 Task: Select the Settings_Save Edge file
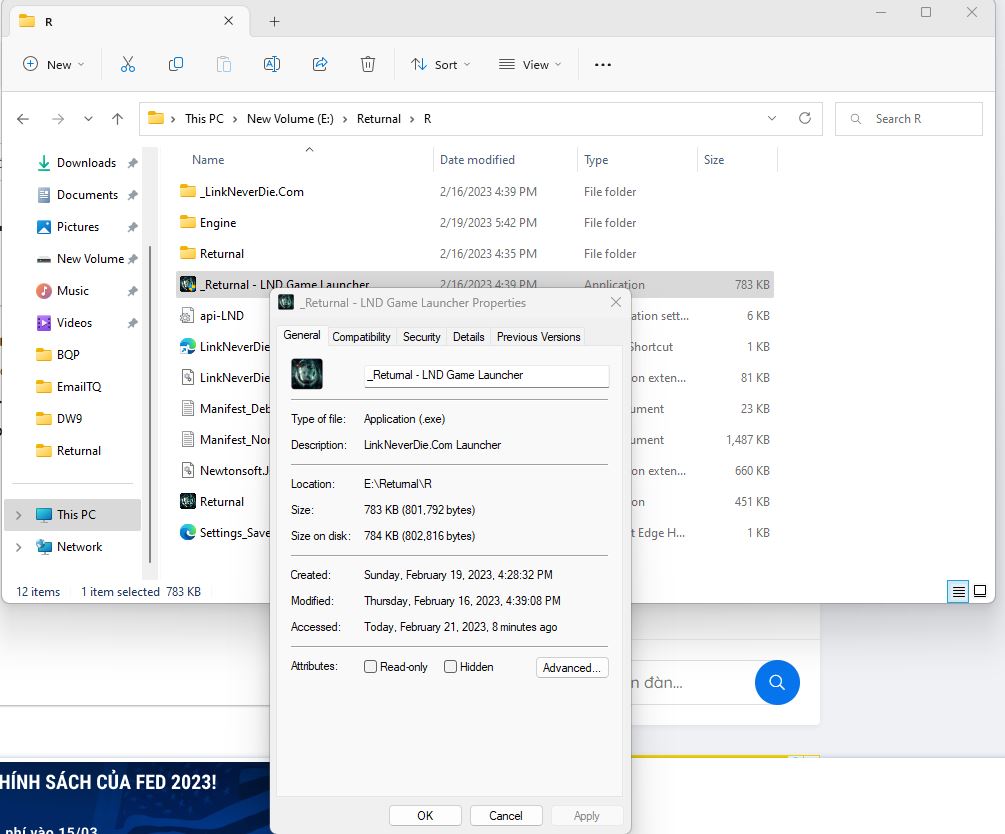[224, 532]
